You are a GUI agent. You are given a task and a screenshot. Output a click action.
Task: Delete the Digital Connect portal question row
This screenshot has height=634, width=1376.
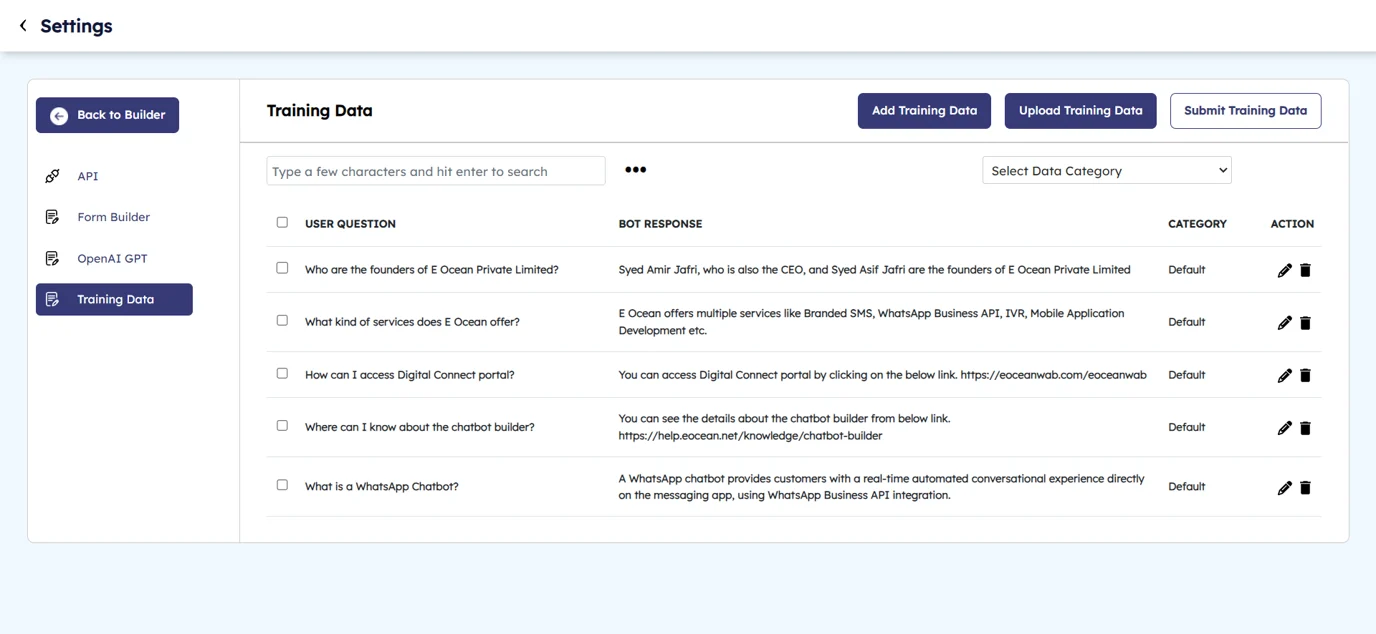tap(1305, 375)
